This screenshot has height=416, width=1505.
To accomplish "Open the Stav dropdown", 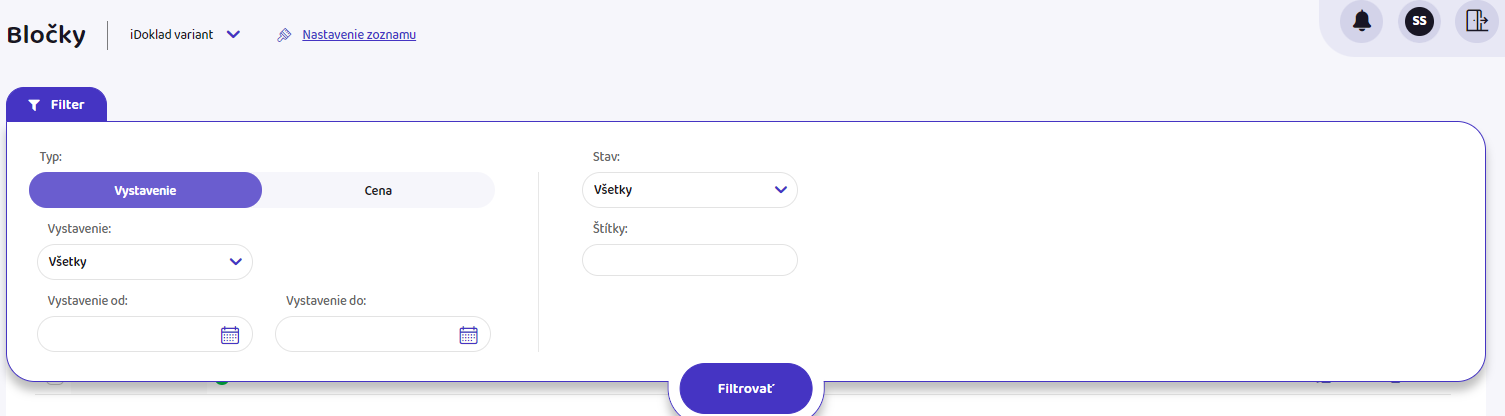I will click(689, 190).
